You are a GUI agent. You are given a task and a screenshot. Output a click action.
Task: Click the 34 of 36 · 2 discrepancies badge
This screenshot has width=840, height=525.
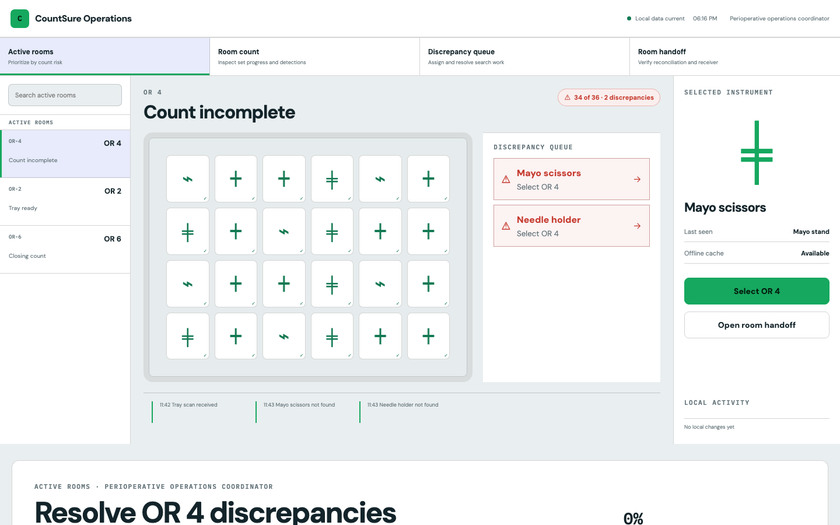tap(609, 98)
